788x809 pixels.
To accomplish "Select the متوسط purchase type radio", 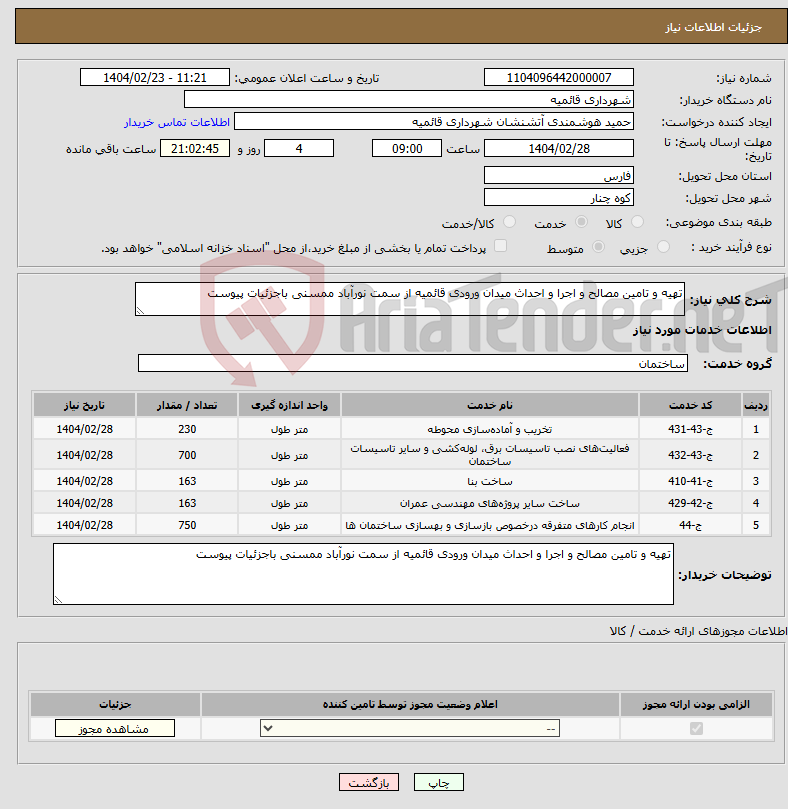I will [599, 247].
